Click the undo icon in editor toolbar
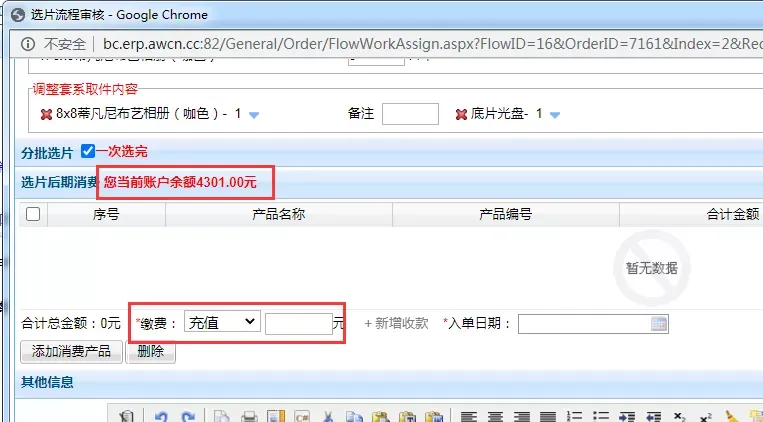 [x=161, y=416]
